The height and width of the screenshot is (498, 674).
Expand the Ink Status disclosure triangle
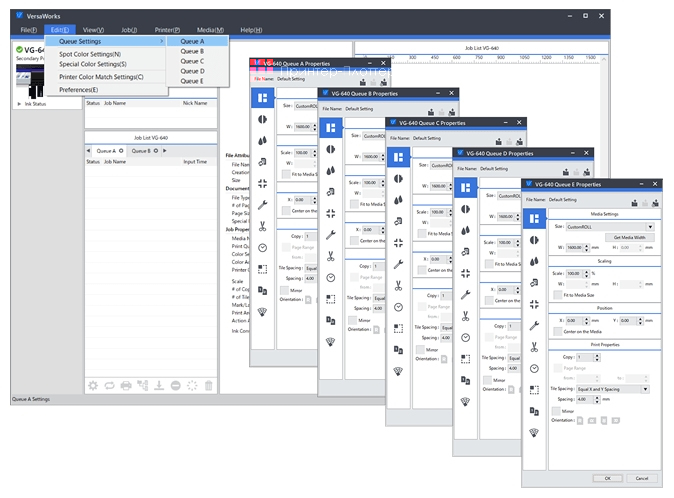coord(18,103)
